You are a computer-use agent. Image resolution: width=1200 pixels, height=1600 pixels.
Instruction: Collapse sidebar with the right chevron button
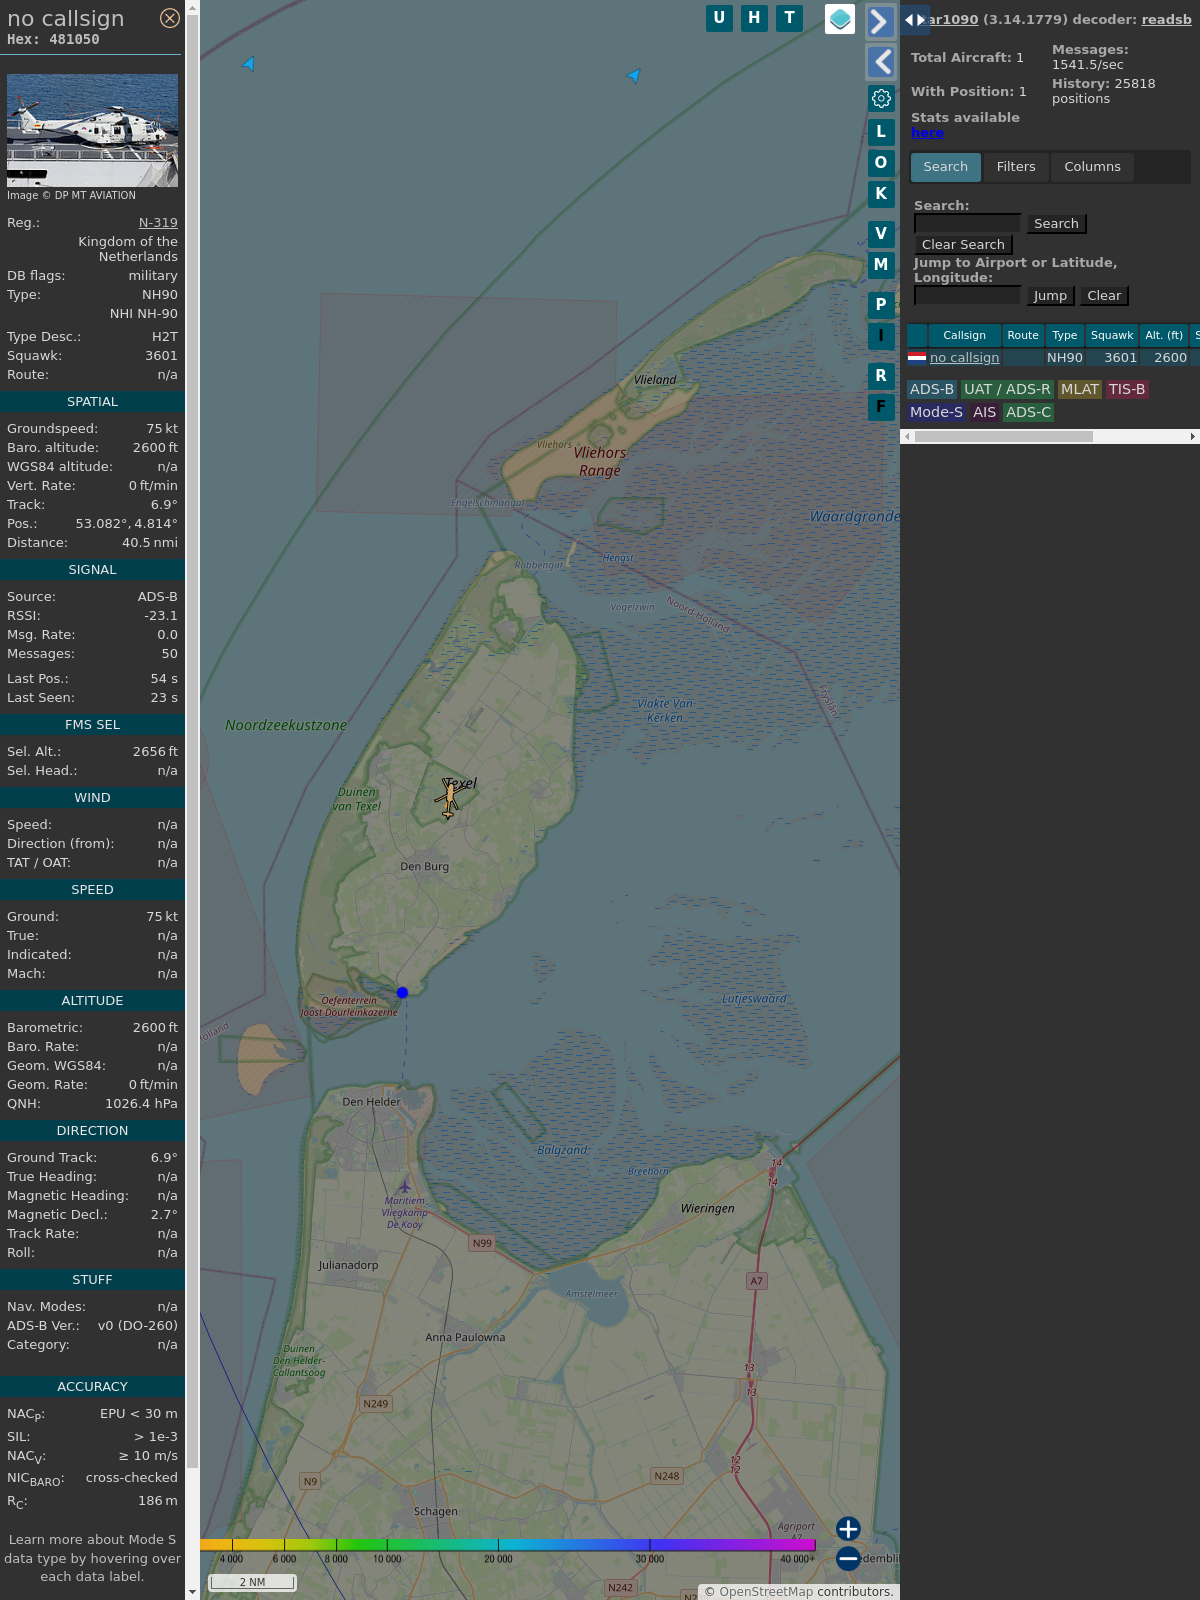880,22
